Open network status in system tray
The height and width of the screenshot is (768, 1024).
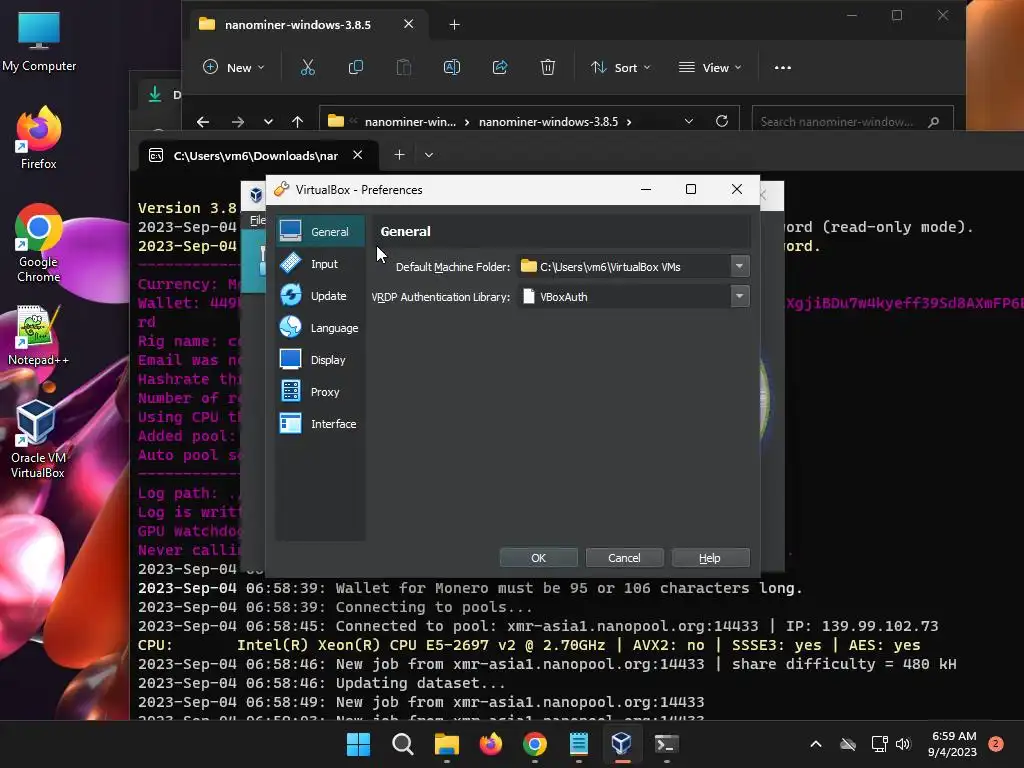pyautogui.click(x=879, y=744)
